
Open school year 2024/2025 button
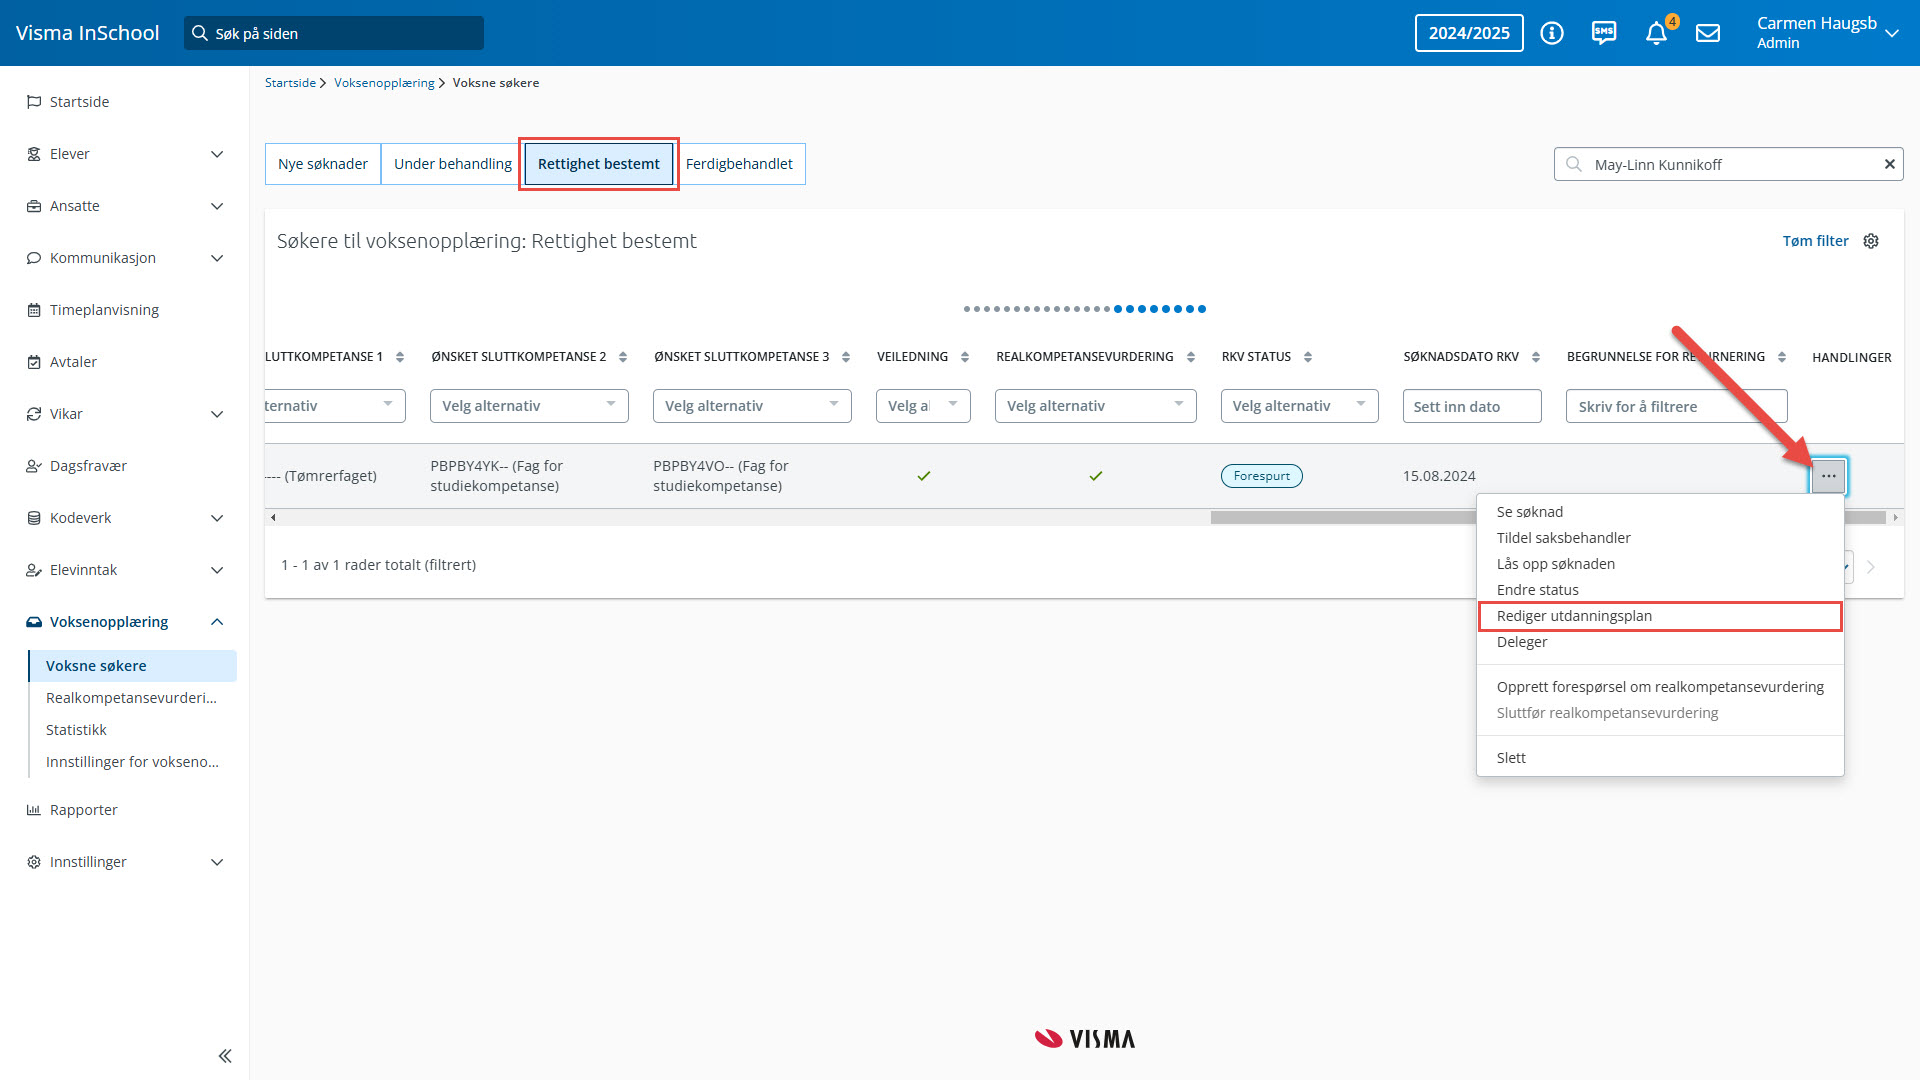pyautogui.click(x=1469, y=33)
